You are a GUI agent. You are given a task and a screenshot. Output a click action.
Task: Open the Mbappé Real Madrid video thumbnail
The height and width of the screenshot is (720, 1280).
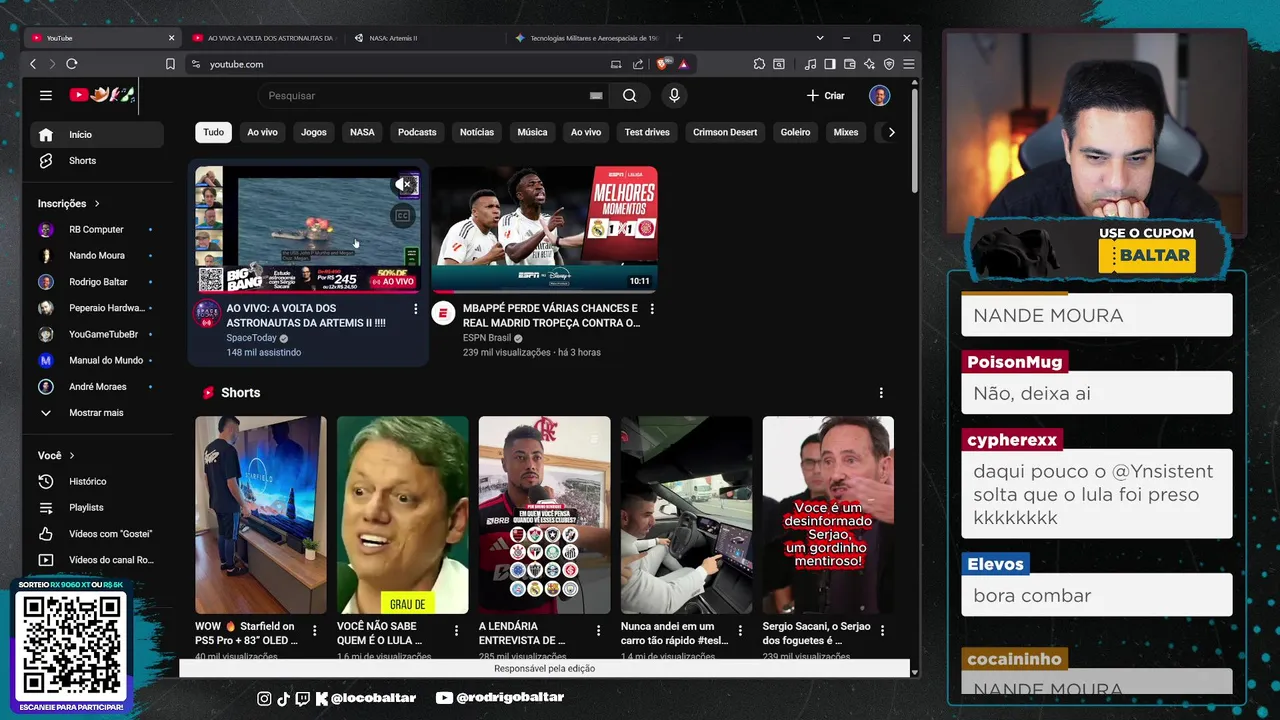tap(544, 229)
